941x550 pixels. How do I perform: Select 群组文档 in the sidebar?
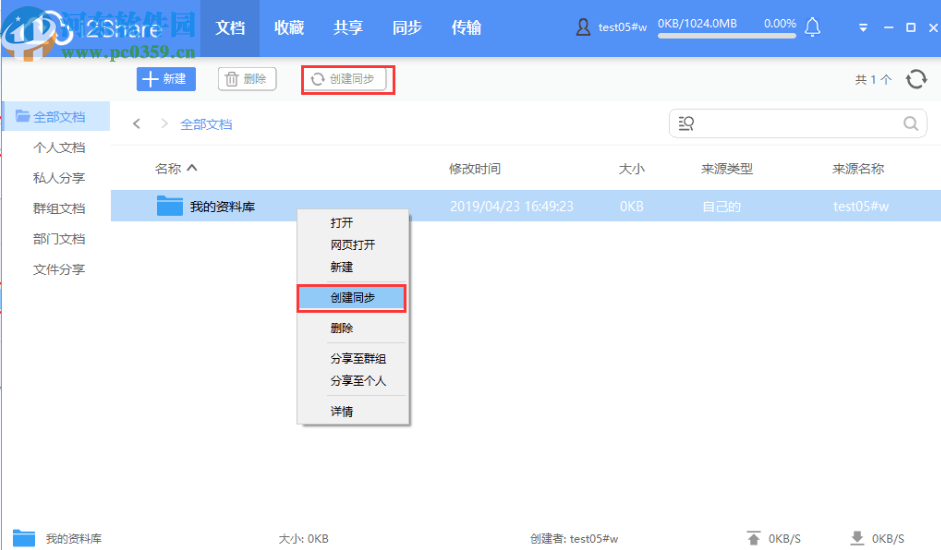click(59, 208)
